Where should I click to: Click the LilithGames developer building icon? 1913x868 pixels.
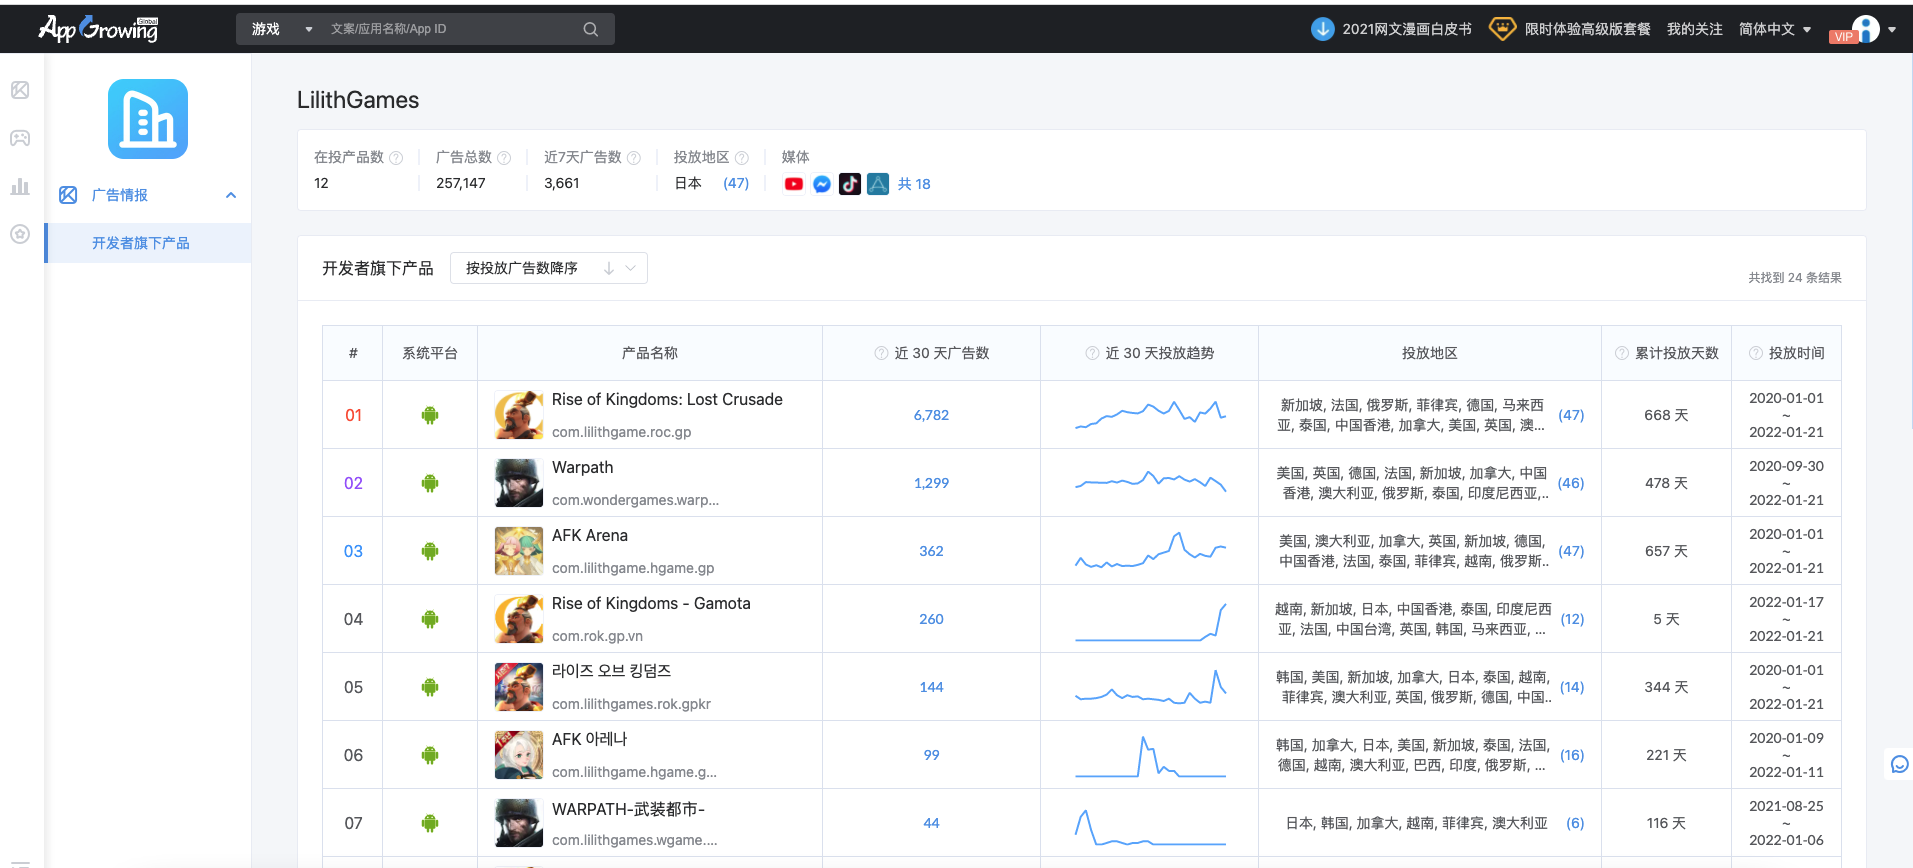148,119
